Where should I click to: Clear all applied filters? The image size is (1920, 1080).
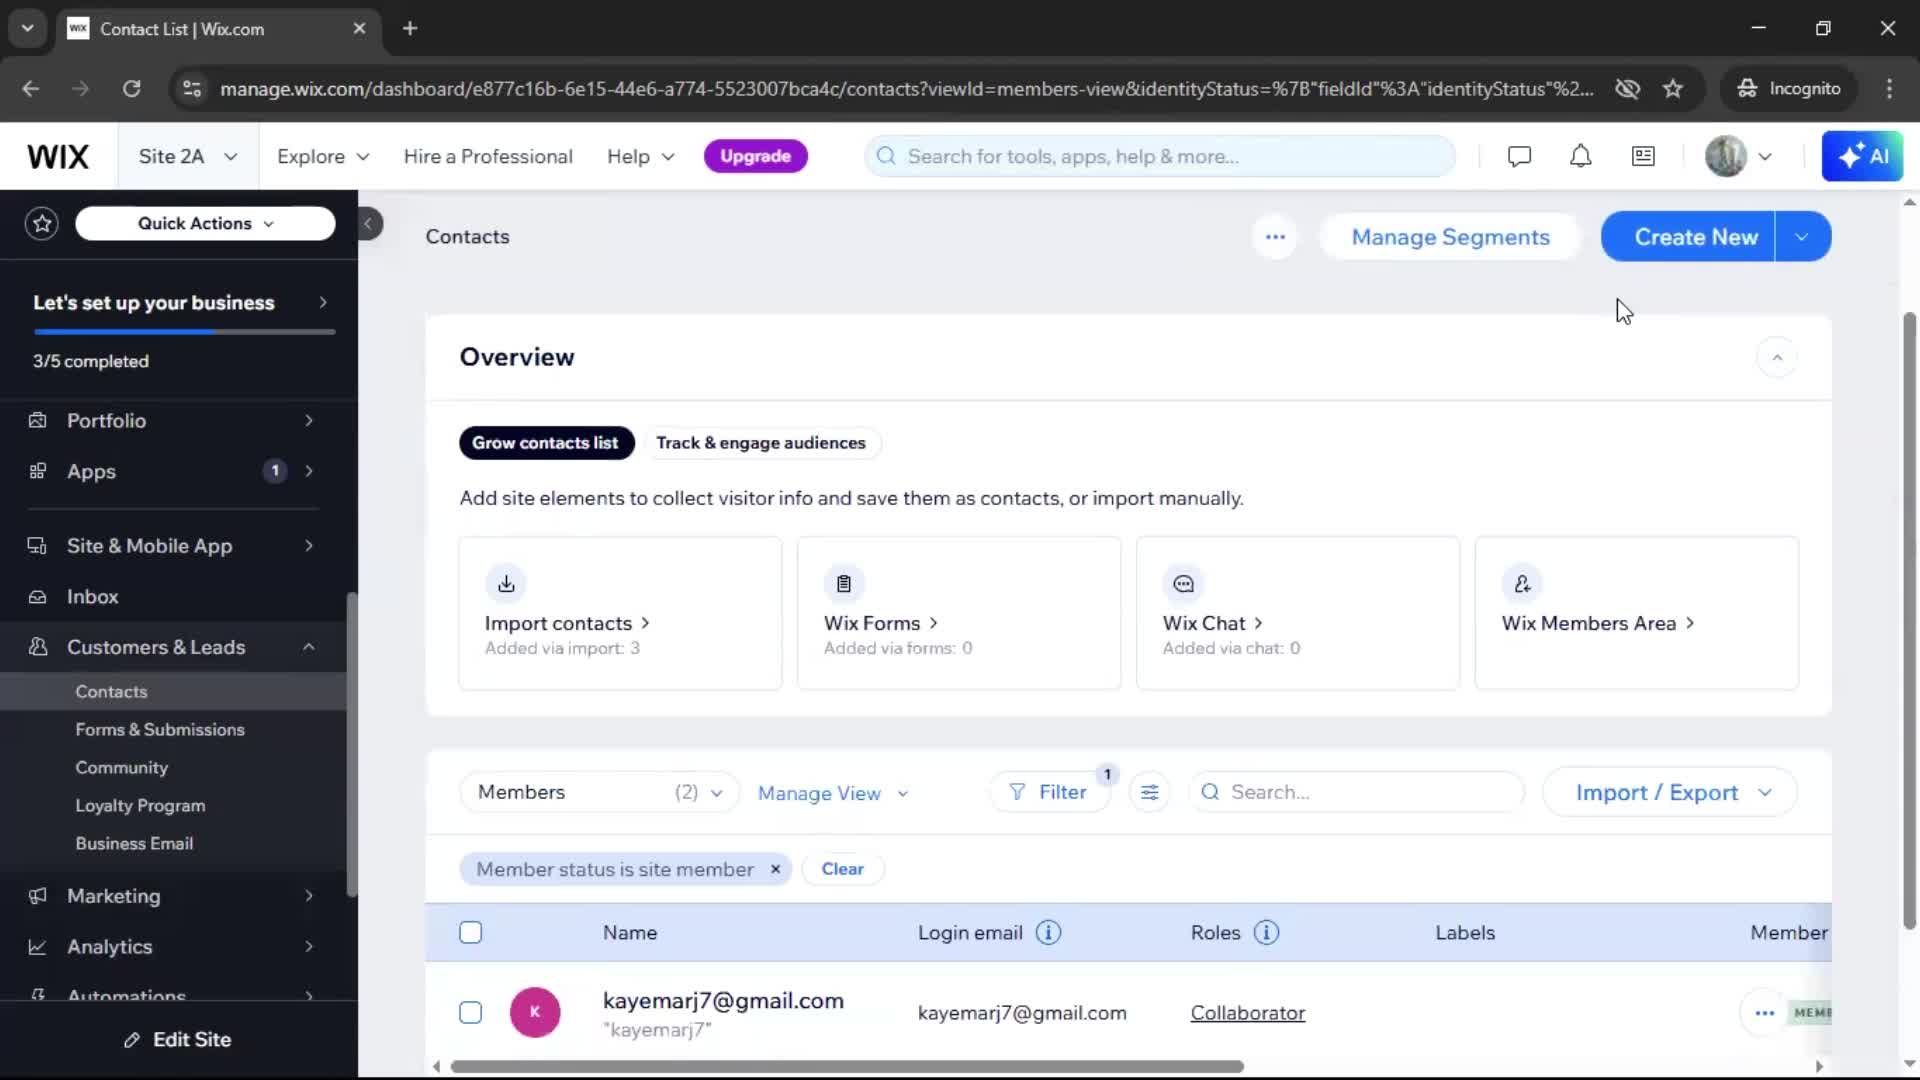pos(842,869)
